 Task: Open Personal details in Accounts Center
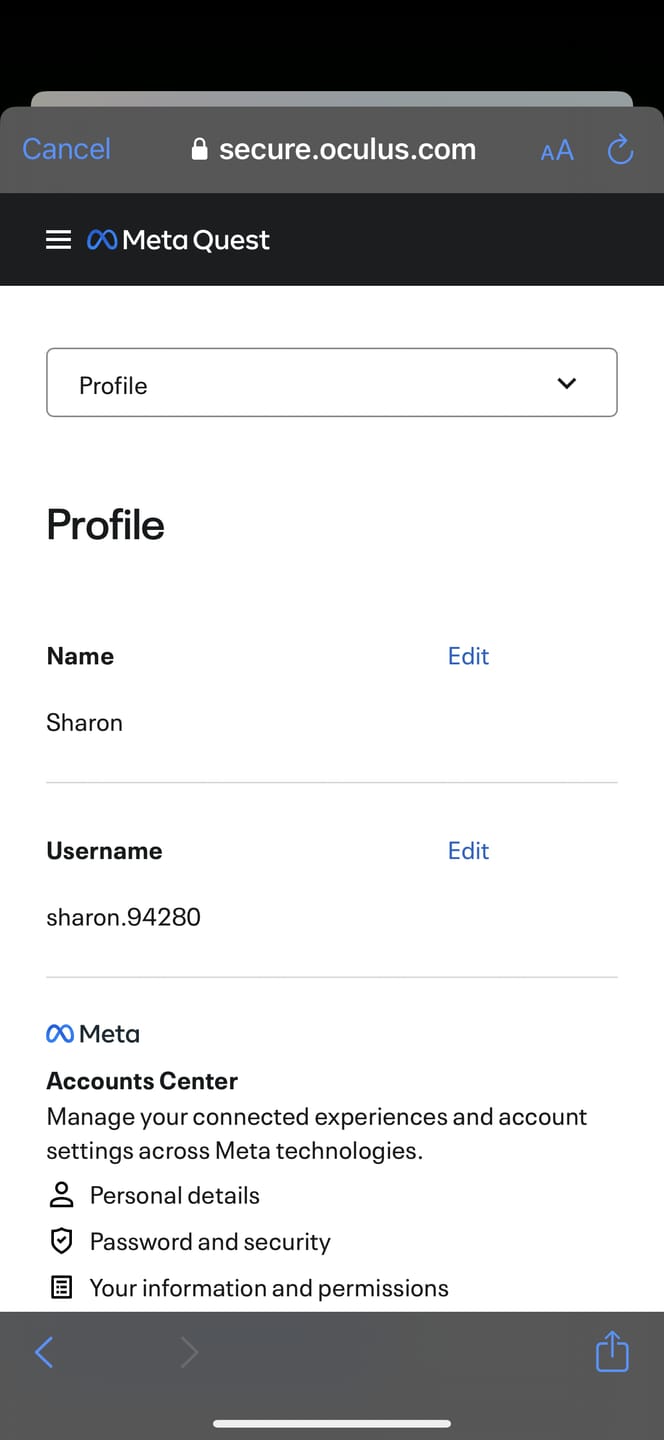coord(175,1195)
